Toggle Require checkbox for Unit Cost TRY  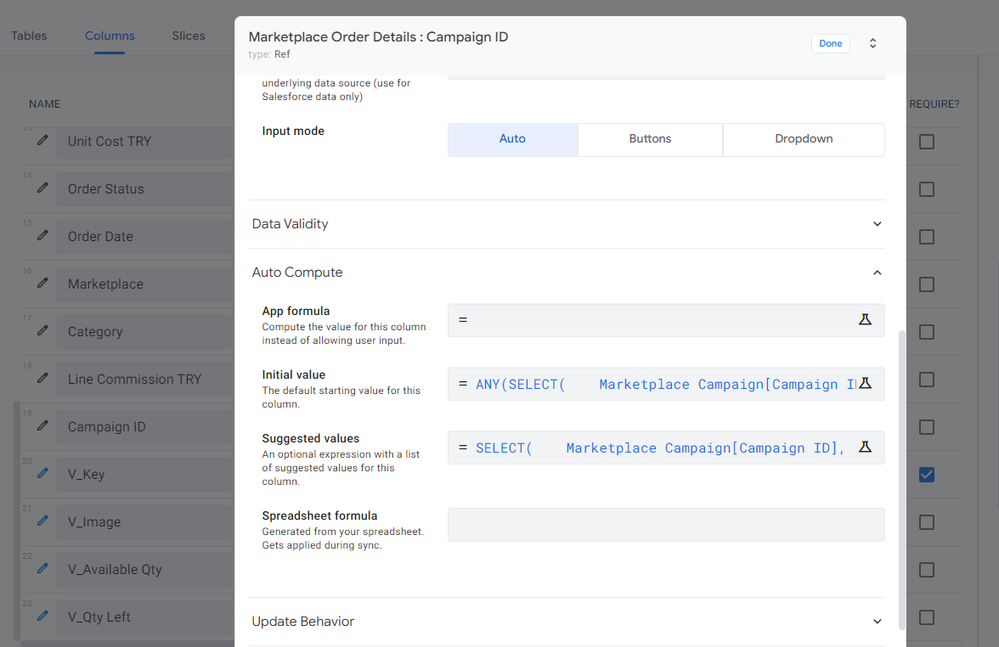point(926,141)
